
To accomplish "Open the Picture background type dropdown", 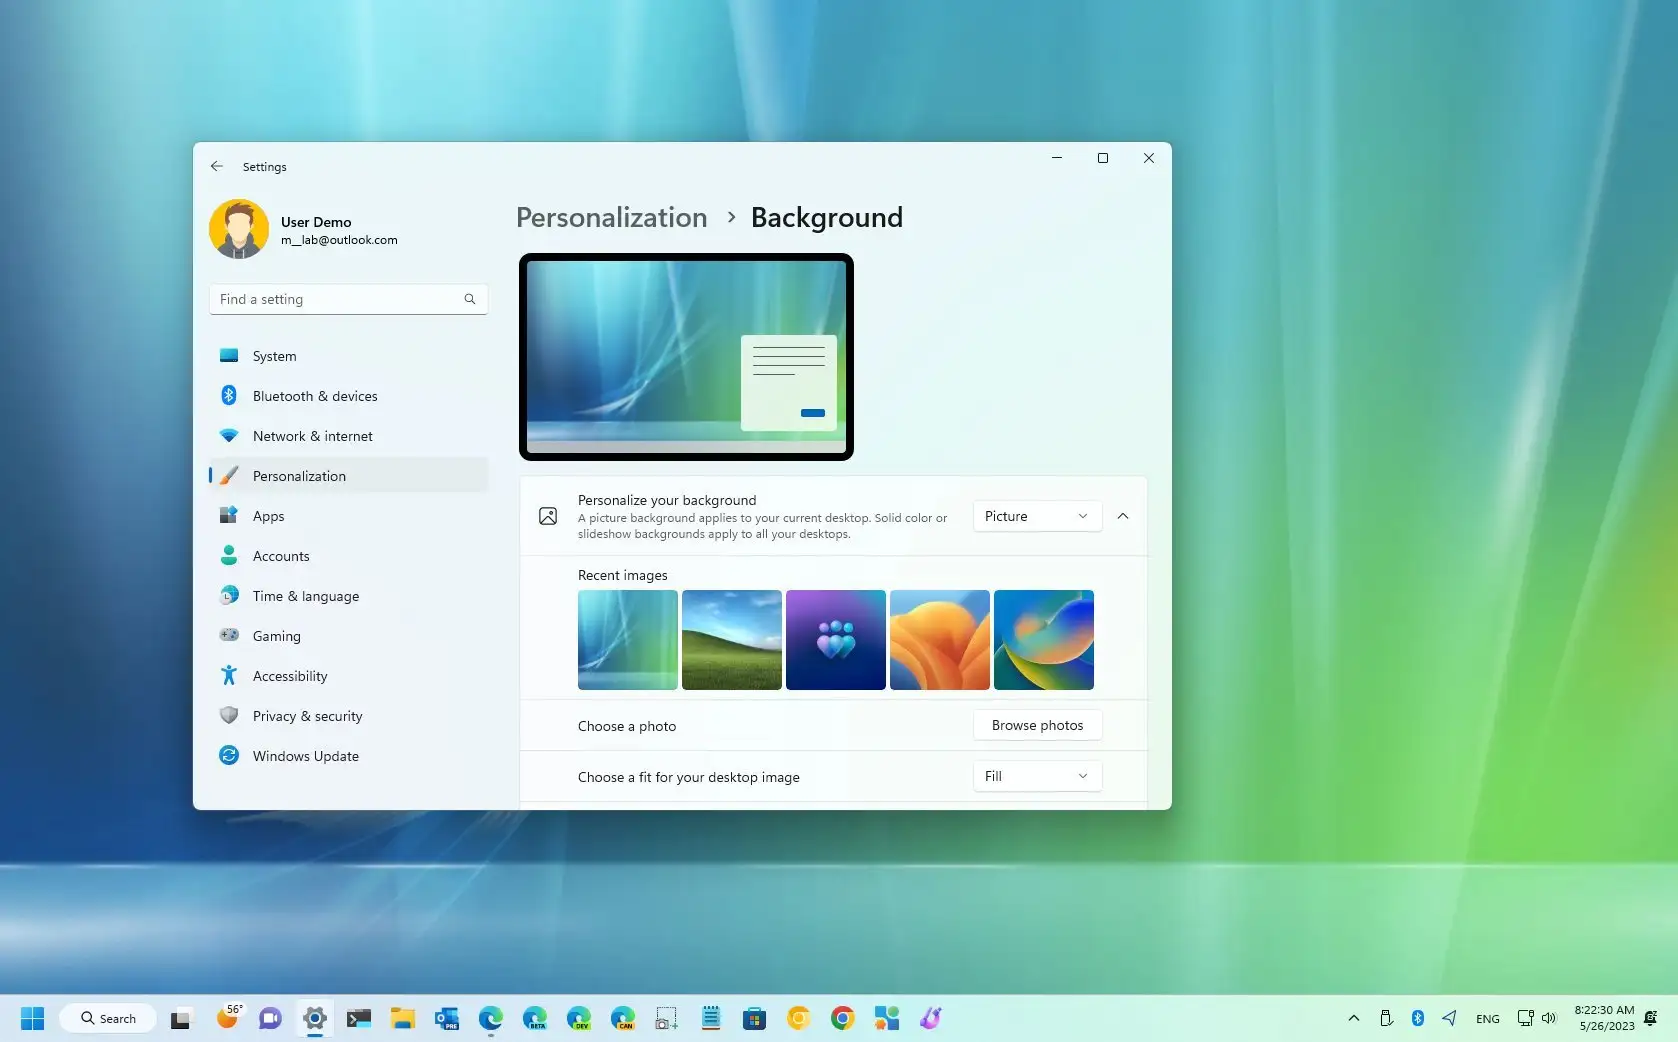I will coord(1037,516).
